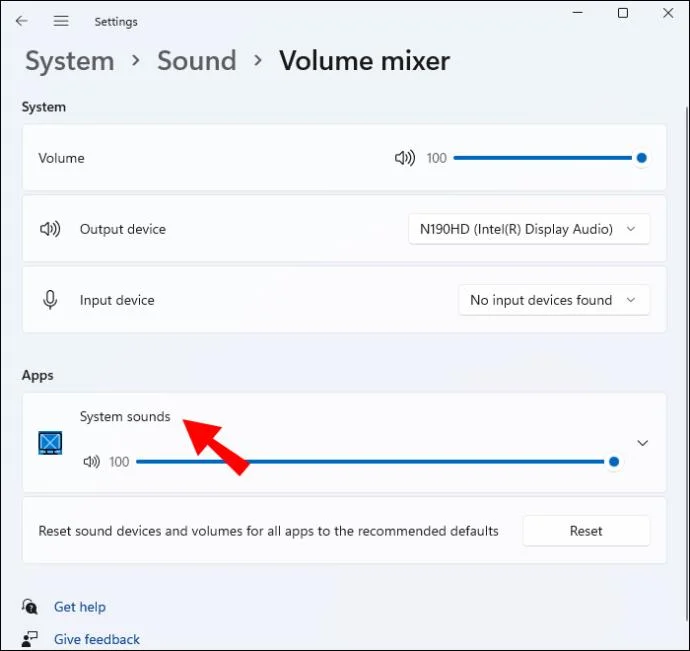Navigate to System breadcrumb

pyautogui.click(x=70, y=61)
